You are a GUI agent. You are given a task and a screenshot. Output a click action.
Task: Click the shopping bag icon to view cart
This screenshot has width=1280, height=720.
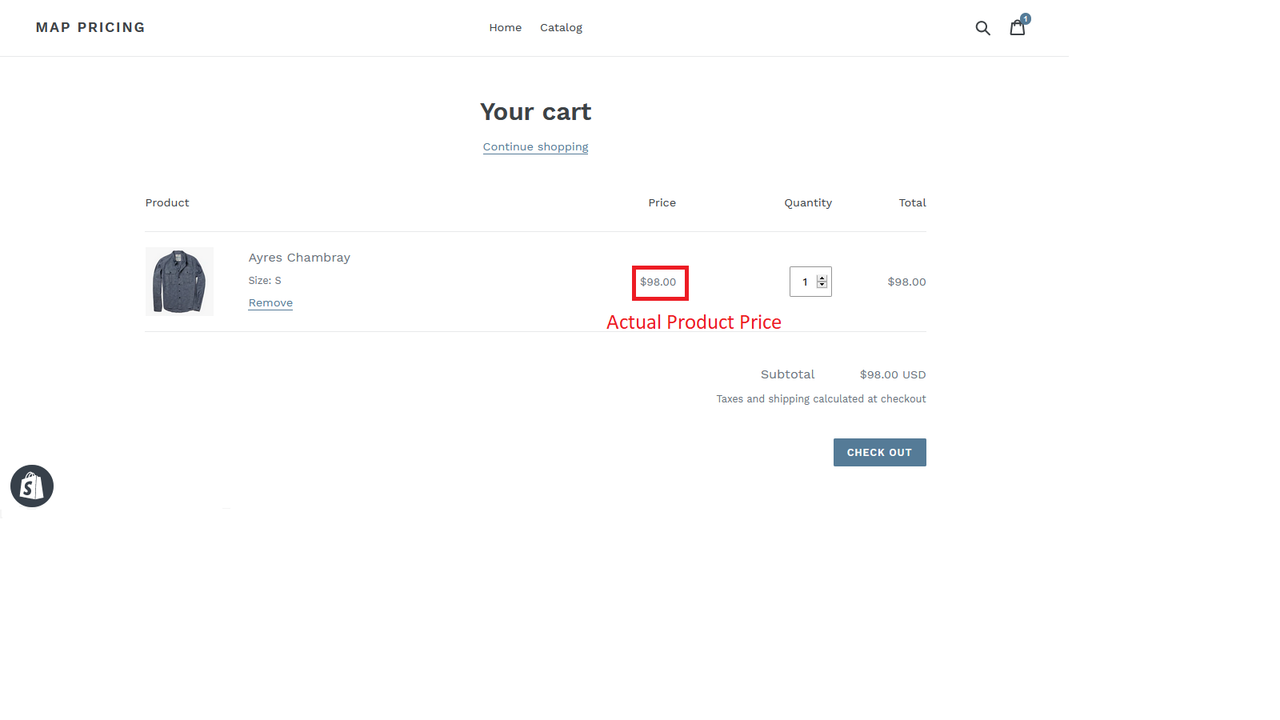tap(1017, 28)
